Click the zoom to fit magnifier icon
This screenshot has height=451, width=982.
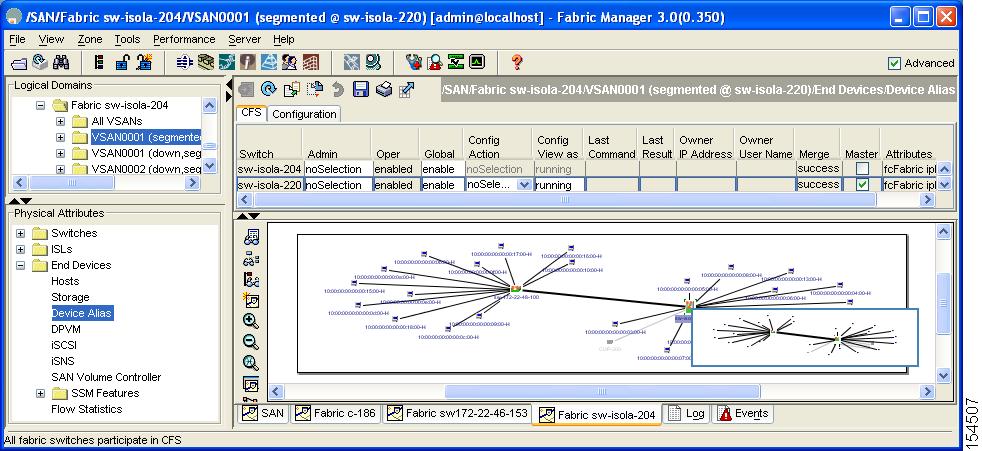(251, 363)
